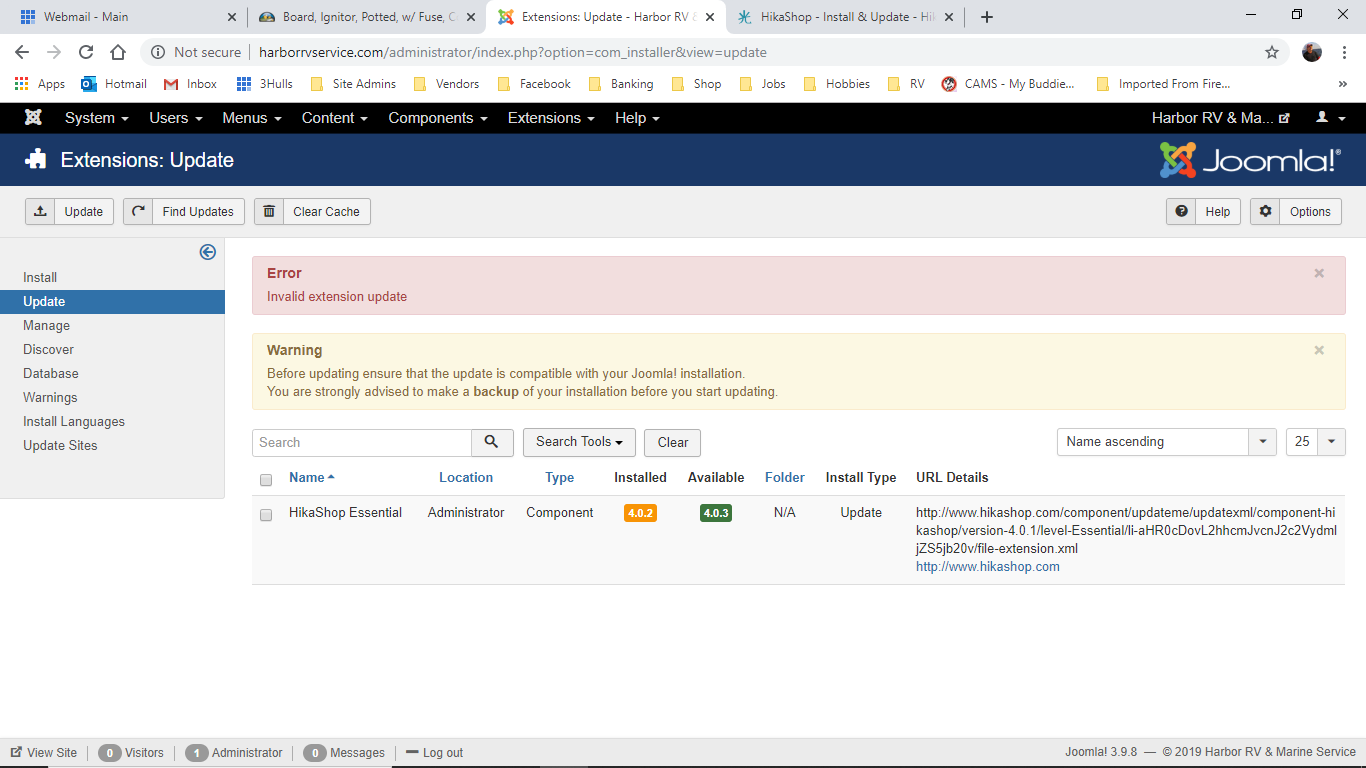This screenshot has height=768, width=1366.
Task: Switch to the Webmail - Main tab
Action: [127, 17]
